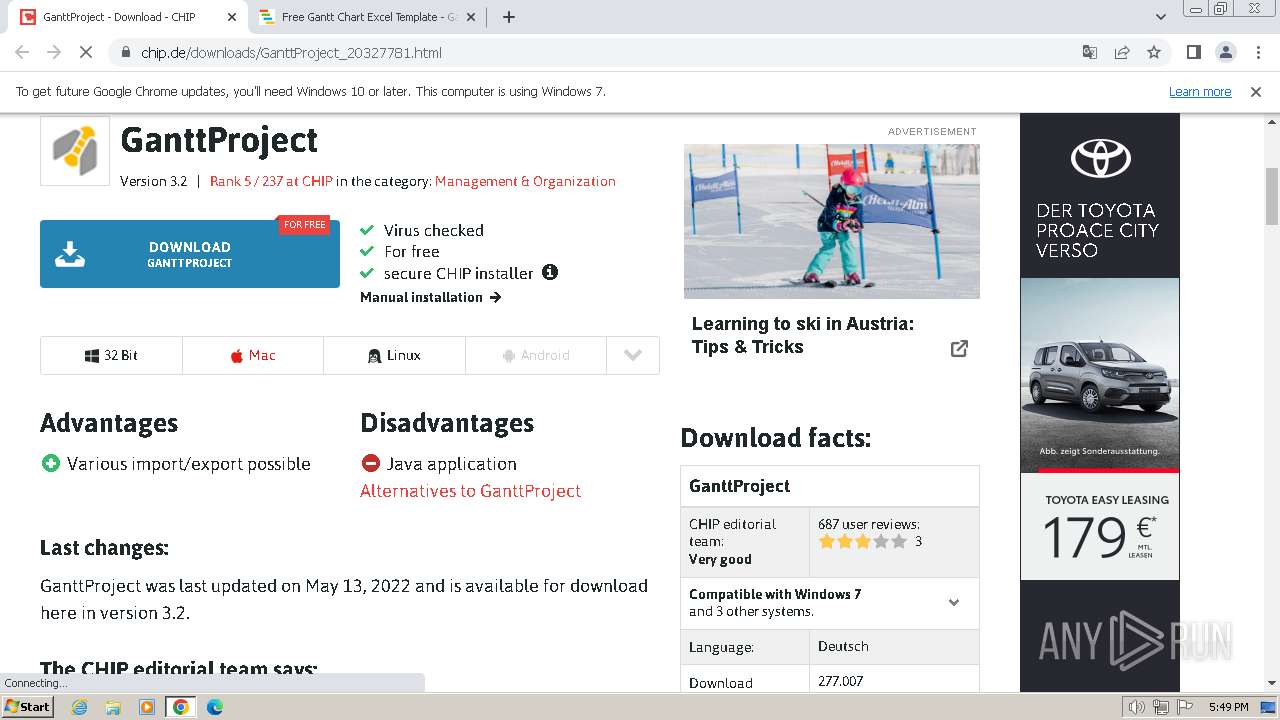1280x720 pixels.
Task: Dismiss the Chrome update notification bar
Action: [x=1256, y=91]
